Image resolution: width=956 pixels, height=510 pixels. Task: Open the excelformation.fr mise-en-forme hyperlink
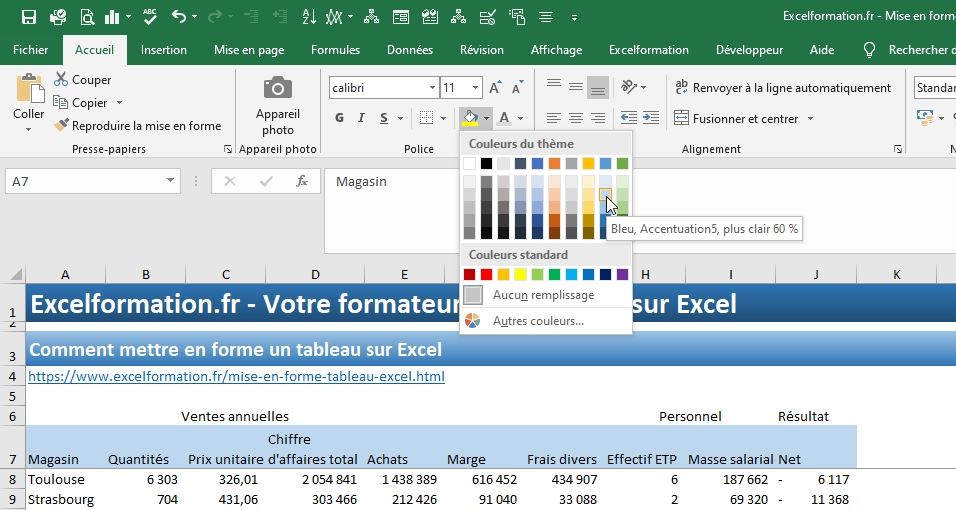237,376
